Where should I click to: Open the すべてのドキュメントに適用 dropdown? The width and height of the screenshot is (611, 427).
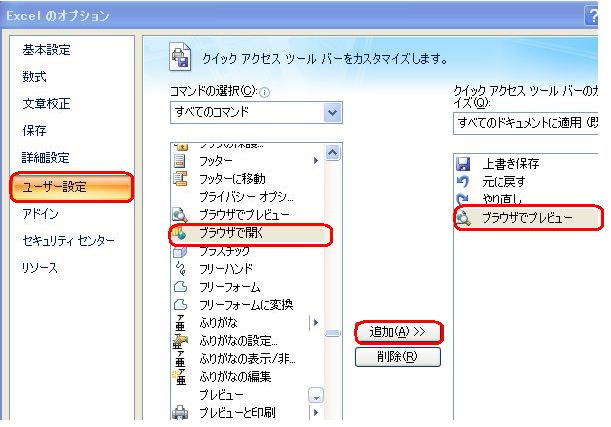pyautogui.click(x=525, y=123)
